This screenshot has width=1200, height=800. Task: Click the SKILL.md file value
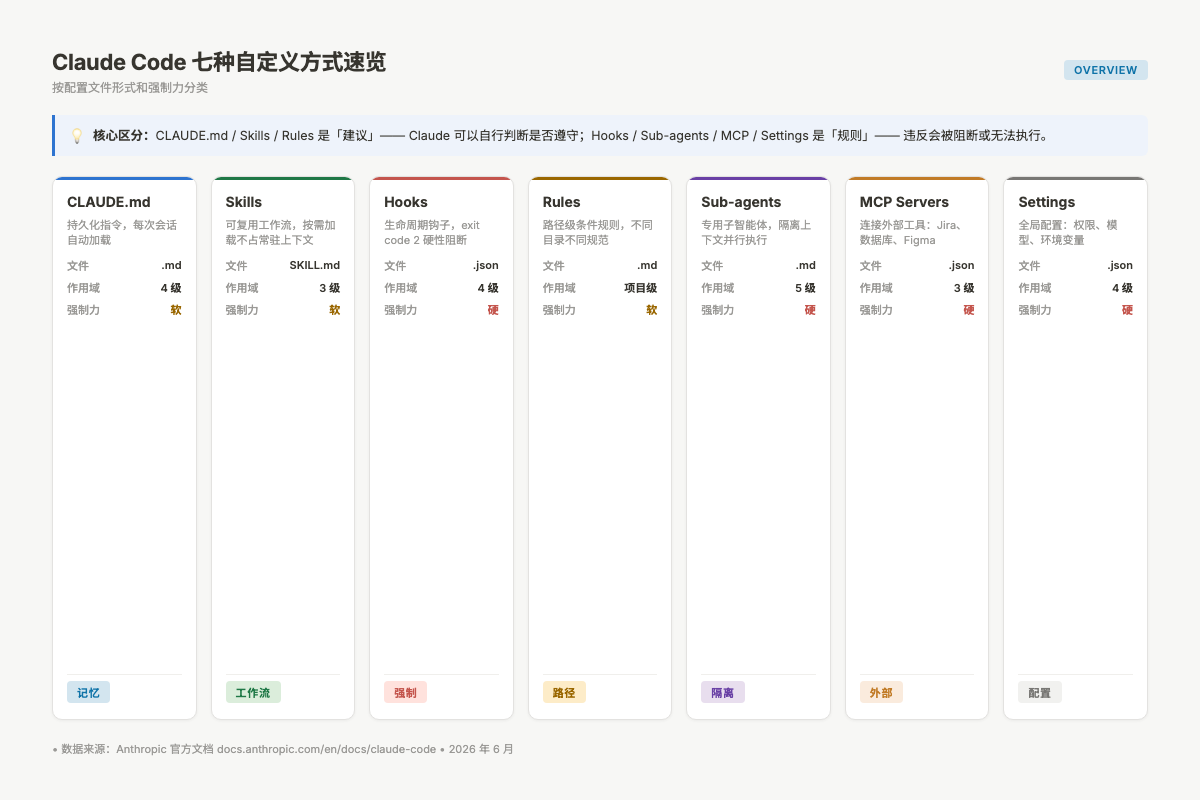click(315, 266)
